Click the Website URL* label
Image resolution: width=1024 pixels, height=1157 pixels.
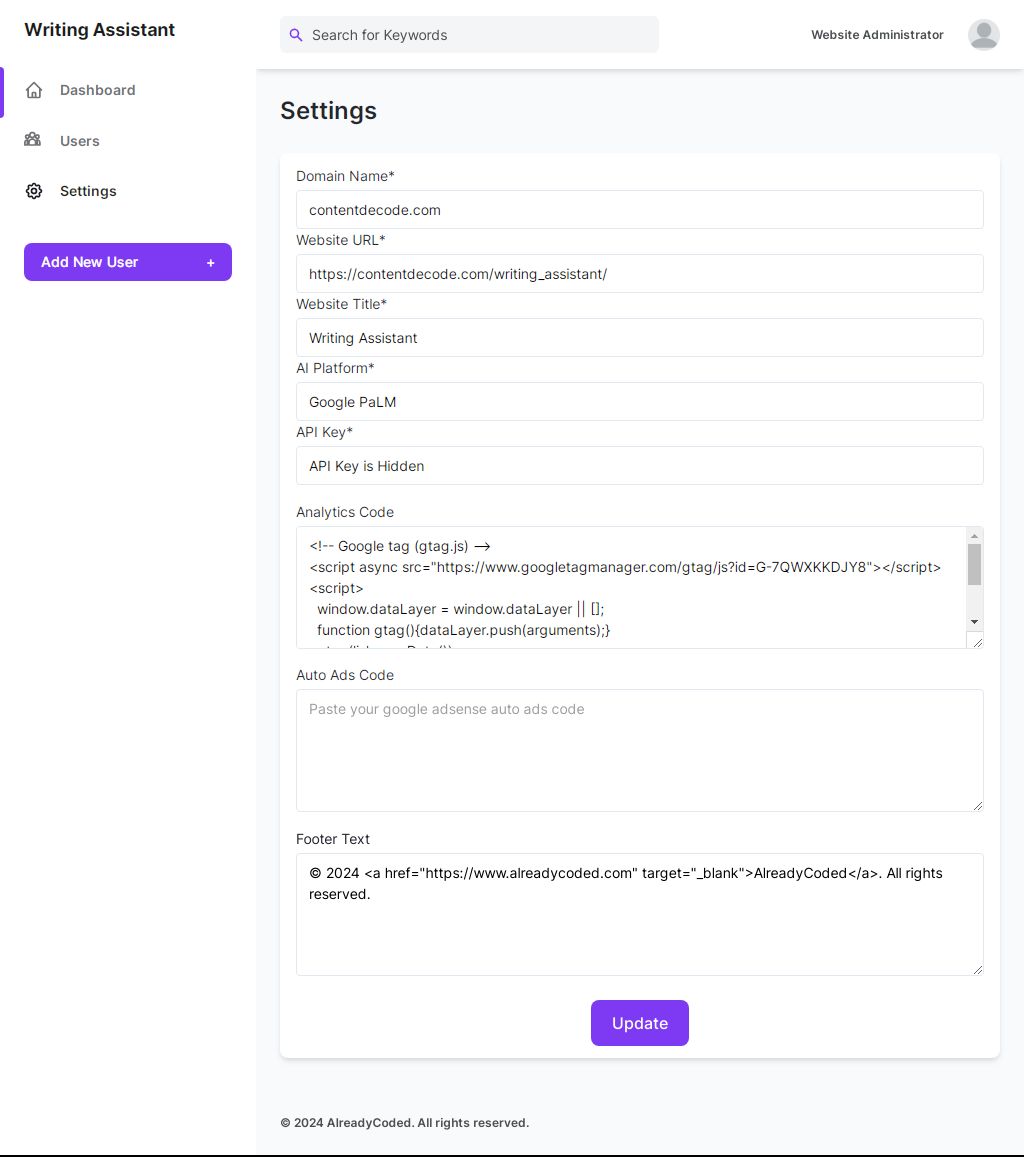(341, 240)
